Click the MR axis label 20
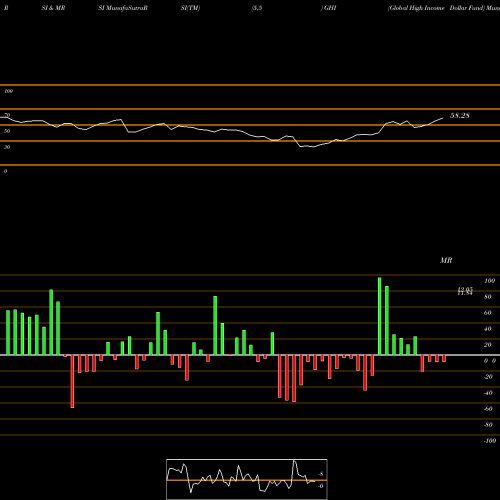This screenshot has height=500, width=500. [488, 345]
